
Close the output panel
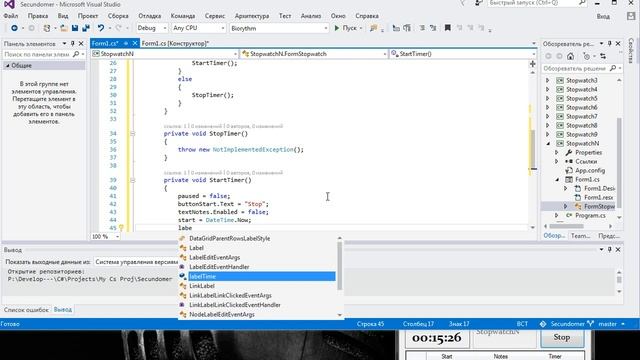[618, 249]
